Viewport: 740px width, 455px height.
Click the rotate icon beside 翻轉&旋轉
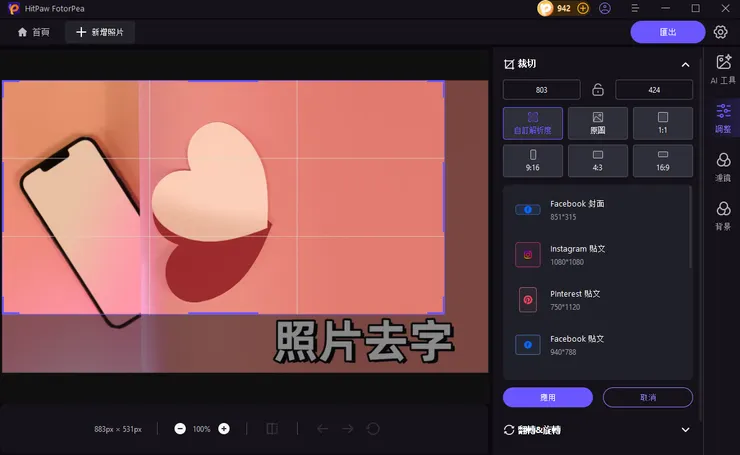[509, 430]
